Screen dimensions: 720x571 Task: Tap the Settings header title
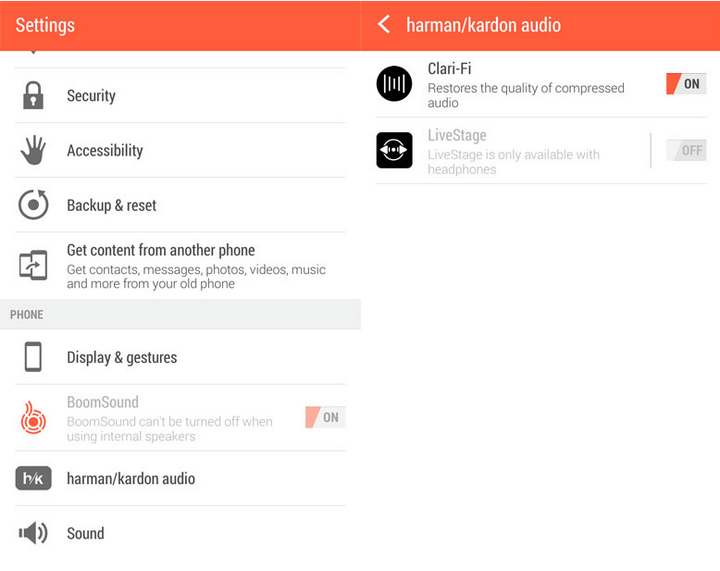pos(45,25)
